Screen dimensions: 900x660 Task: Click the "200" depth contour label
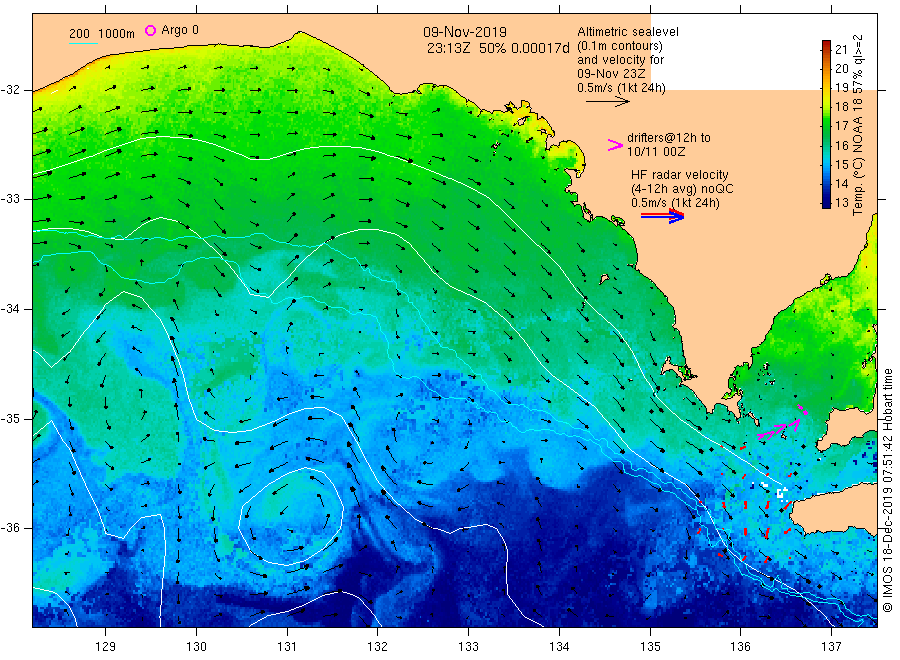79,34
